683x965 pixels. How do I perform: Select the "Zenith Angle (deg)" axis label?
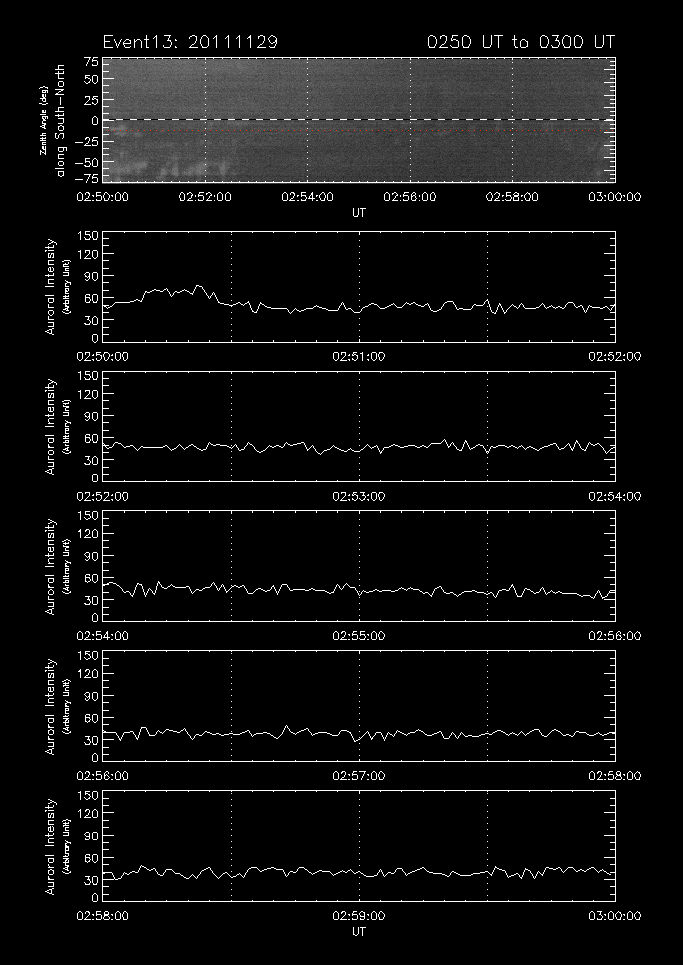tap(43, 121)
